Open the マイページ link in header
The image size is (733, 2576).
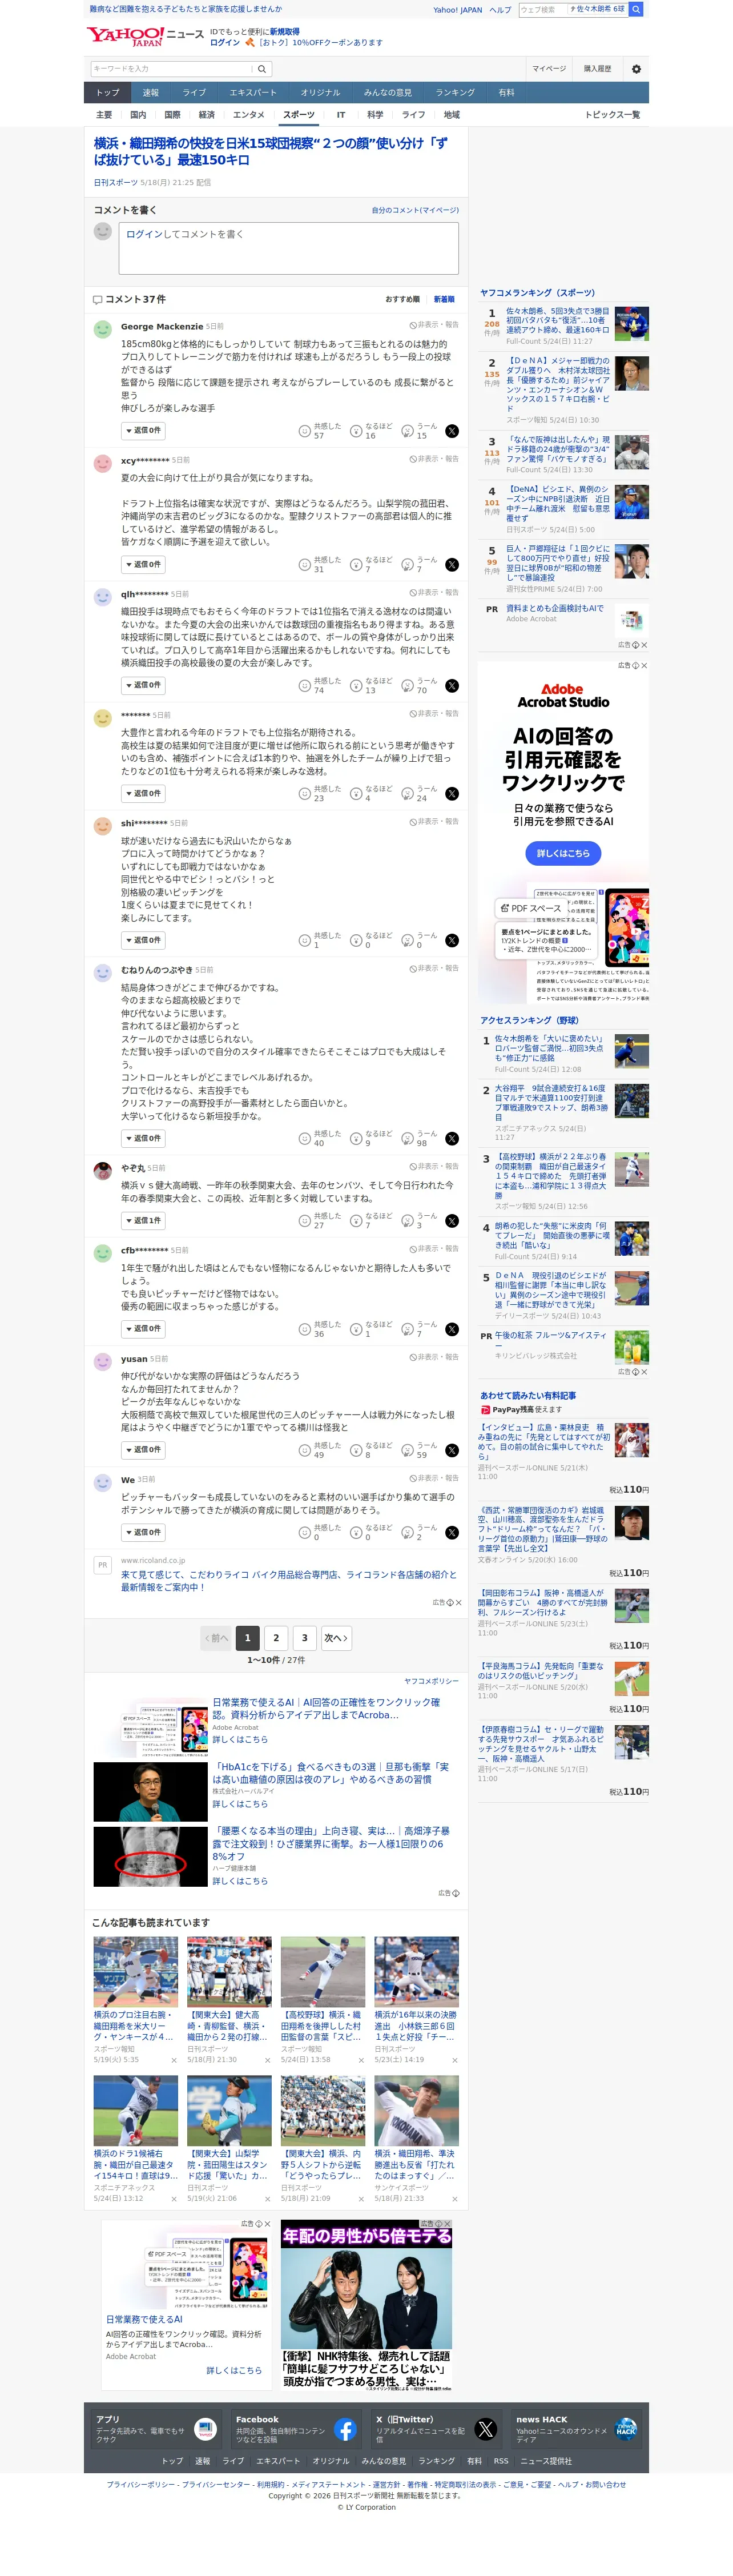click(x=549, y=69)
